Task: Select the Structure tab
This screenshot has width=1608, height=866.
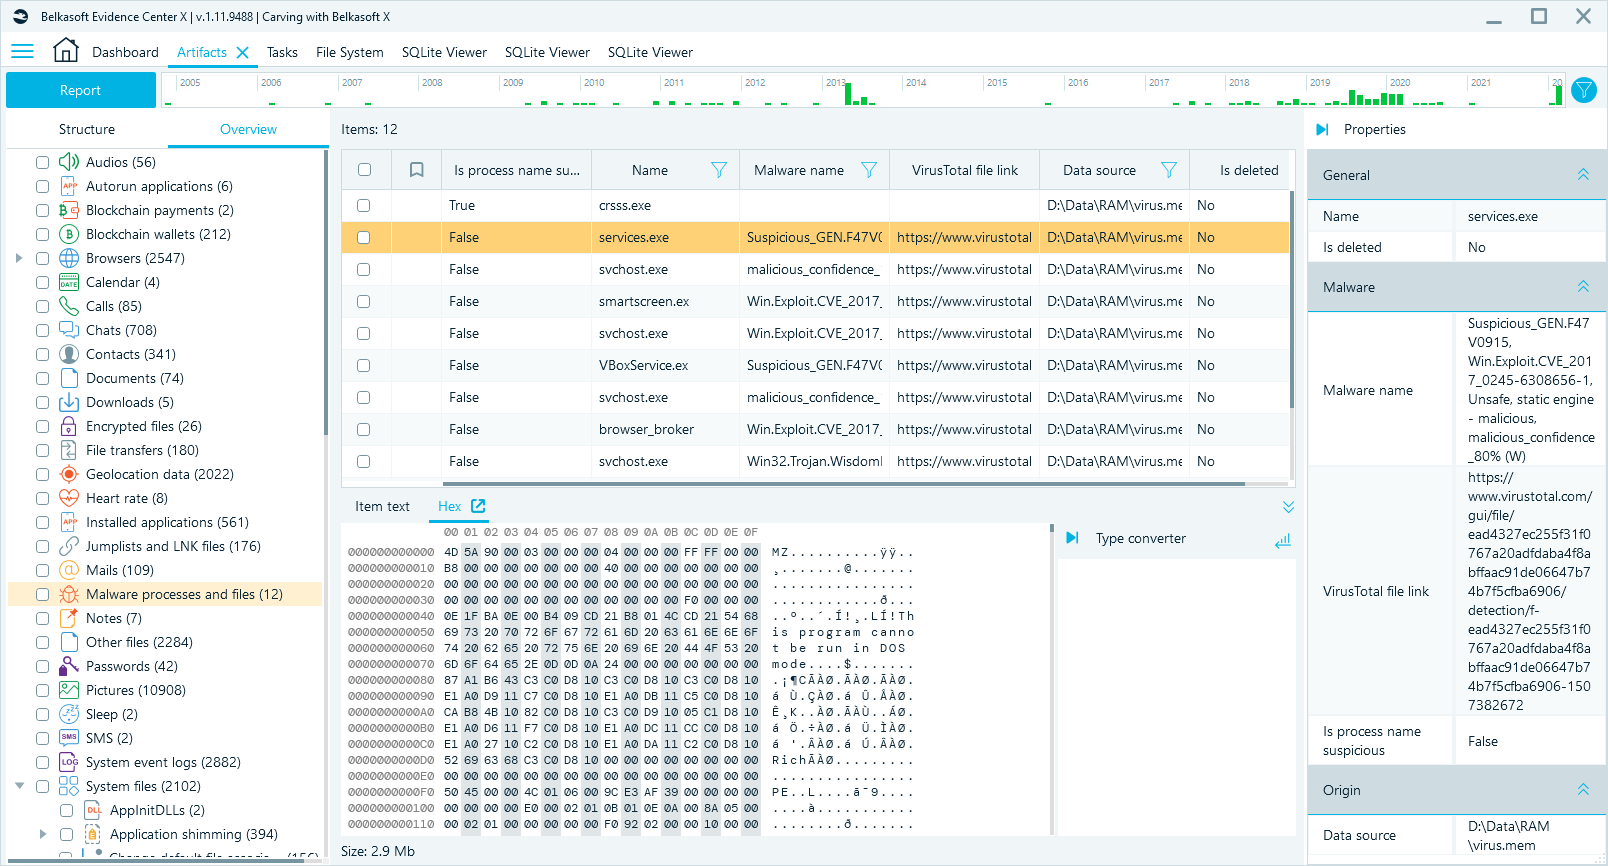Action: click(x=87, y=129)
